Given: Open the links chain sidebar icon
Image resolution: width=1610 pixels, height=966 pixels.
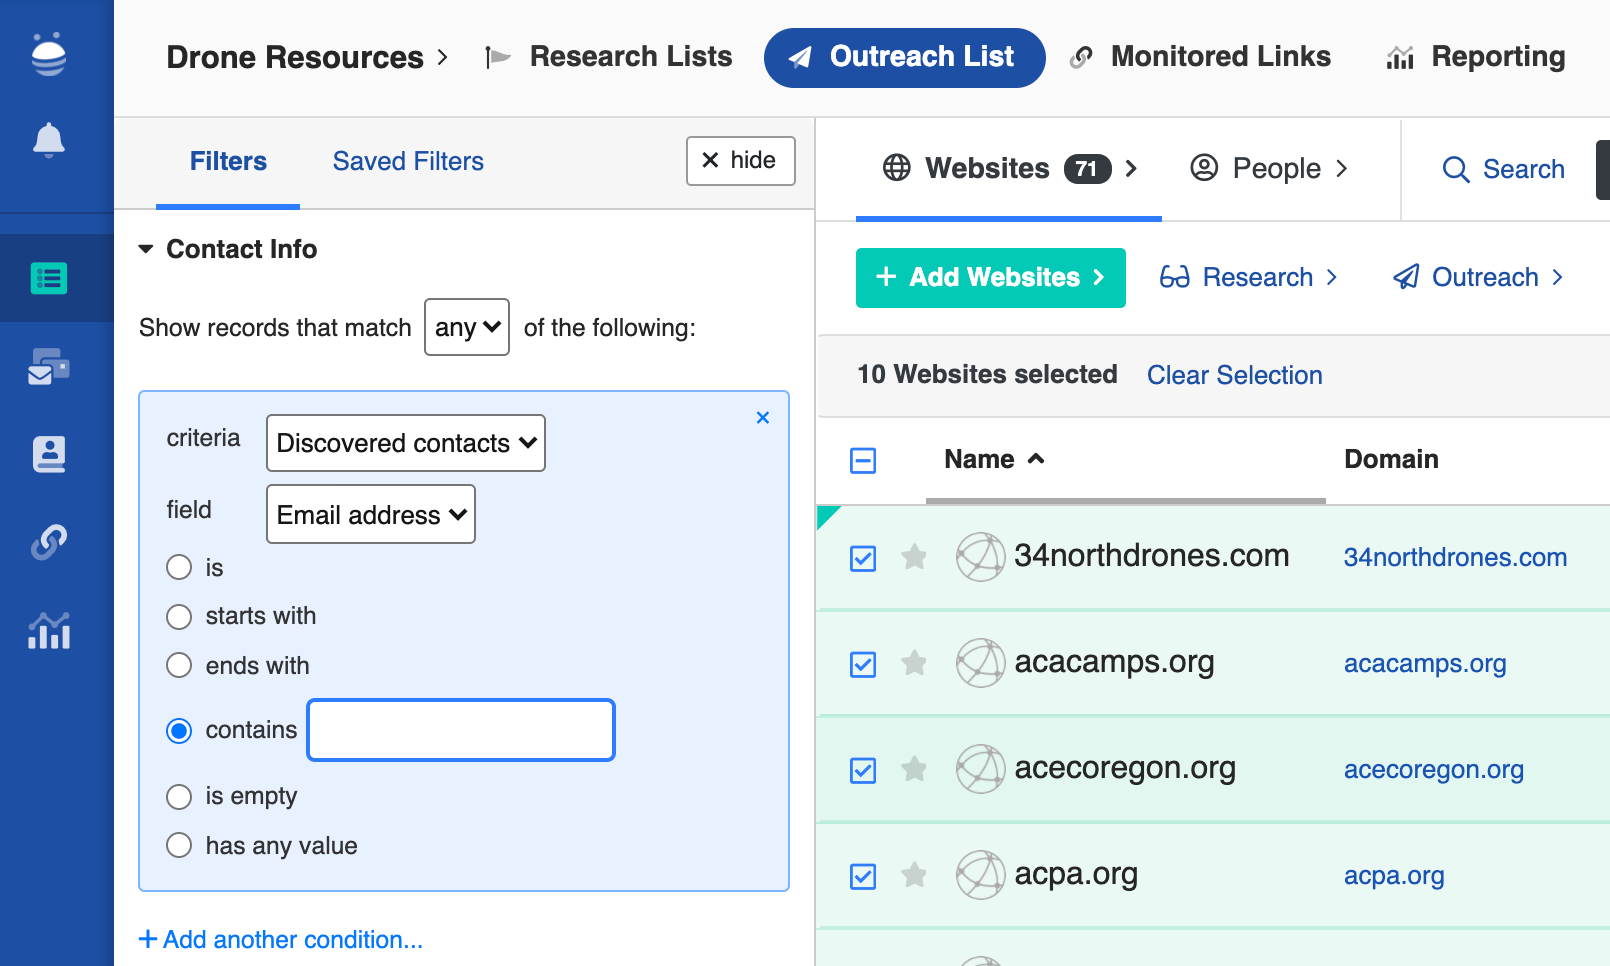Looking at the screenshot, I should pos(48,542).
